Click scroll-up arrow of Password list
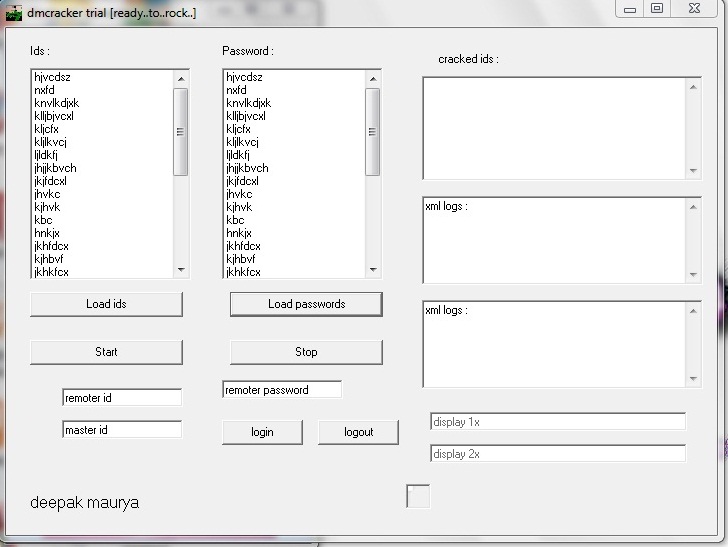This screenshot has width=728, height=547. tap(373, 79)
